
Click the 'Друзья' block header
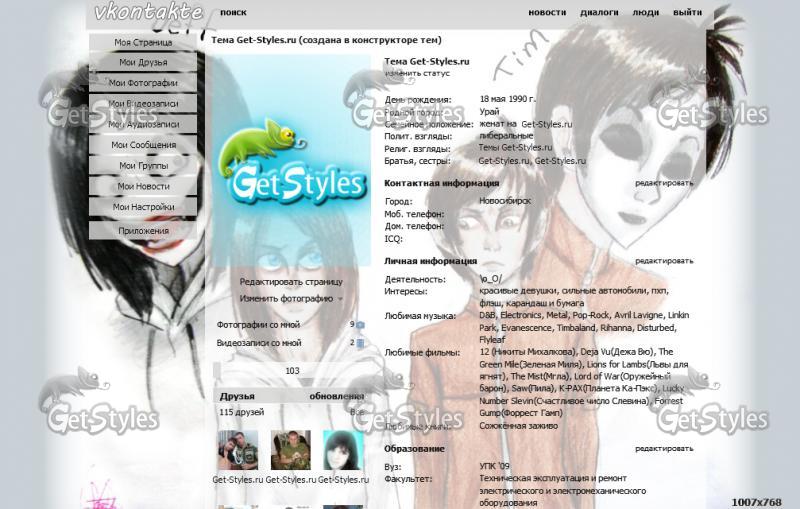coord(237,396)
